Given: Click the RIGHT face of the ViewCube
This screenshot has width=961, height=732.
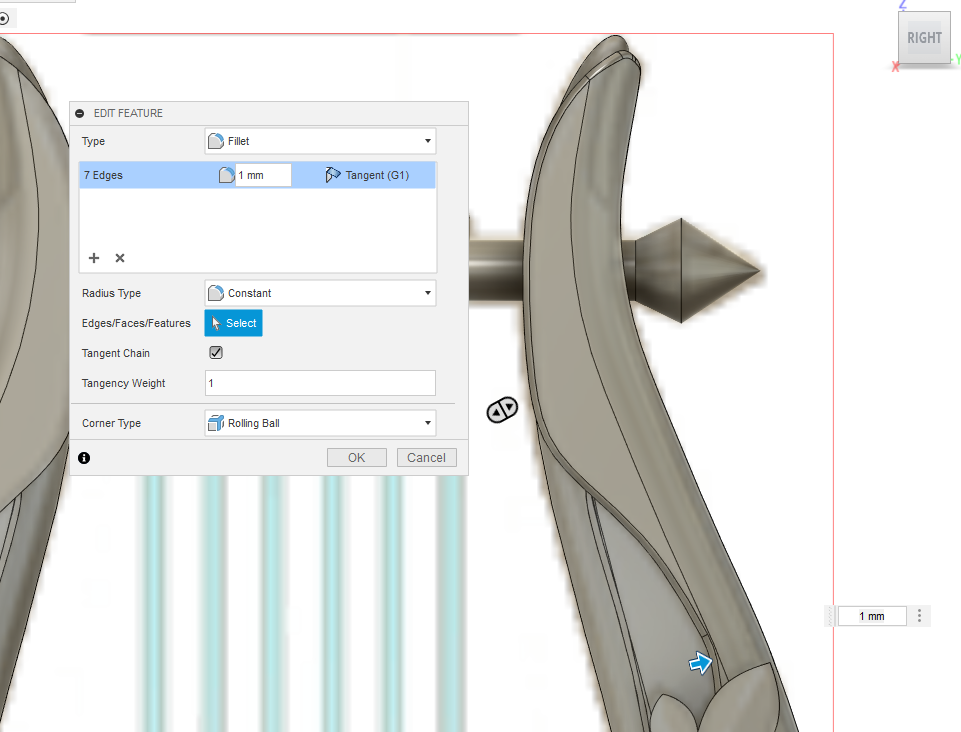Looking at the screenshot, I should tap(924, 38).
